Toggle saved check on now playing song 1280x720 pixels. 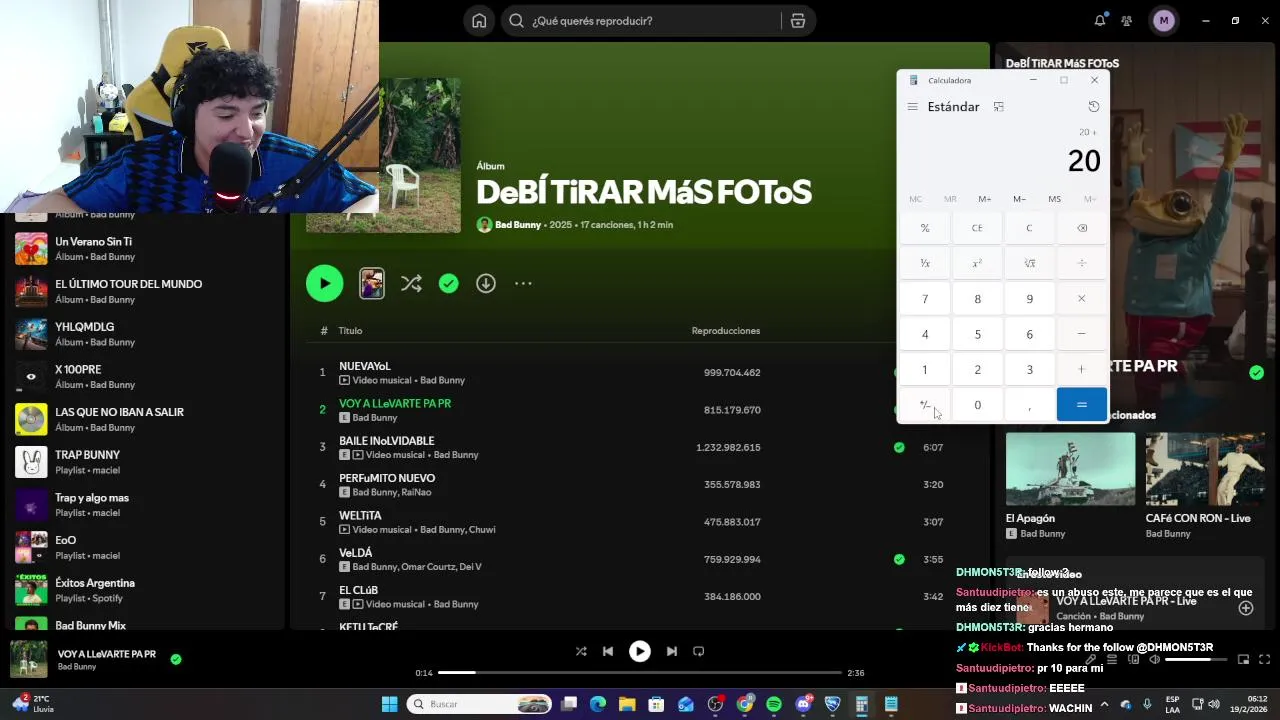click(x=176, y=659)
